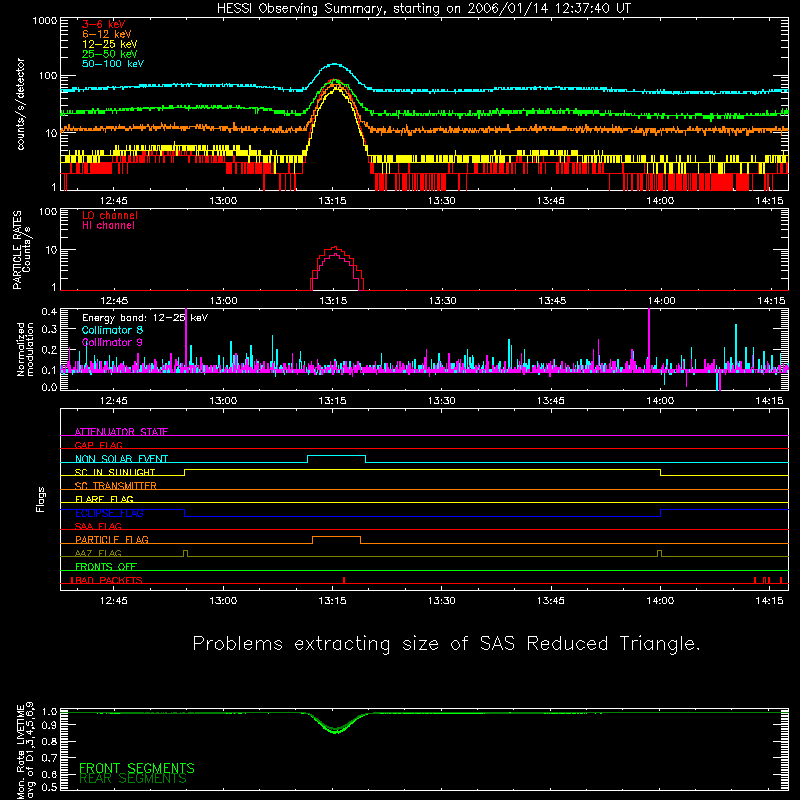The width and height of the screenshot is (800, 800).
Task: Click the 14:00 tick label under flags plot
Action: click(660, 601)
